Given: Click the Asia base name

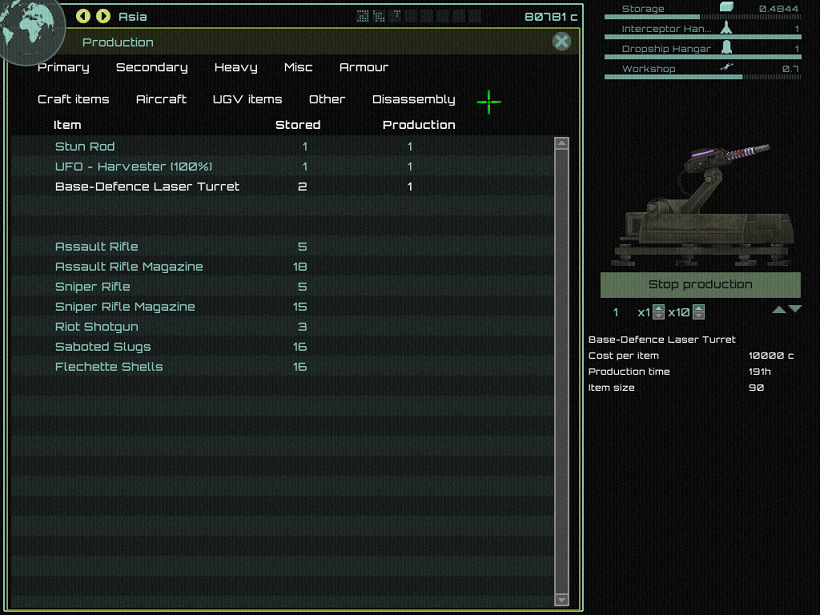Looking at the screenshot, I should tap(132, 17).
